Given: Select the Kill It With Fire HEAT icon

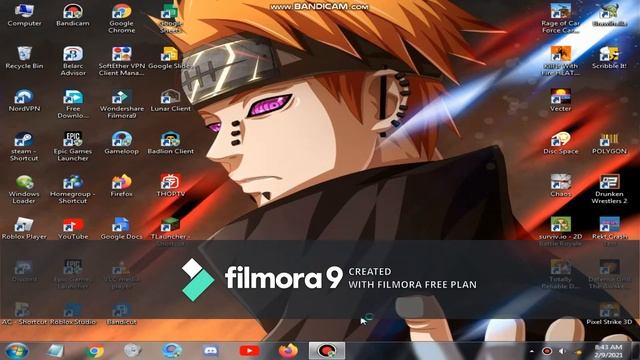Looking at the screenshot, I should pyautogui.click(x=560, y=61).
